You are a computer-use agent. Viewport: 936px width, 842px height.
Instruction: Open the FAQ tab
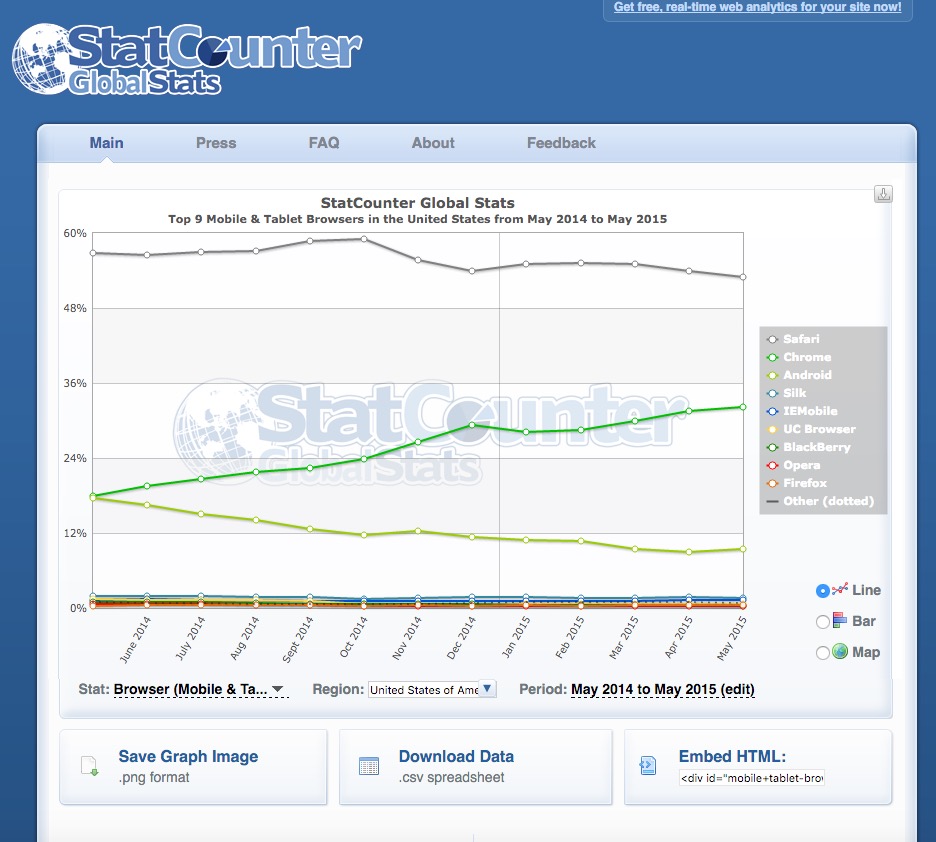coord(324,143)
